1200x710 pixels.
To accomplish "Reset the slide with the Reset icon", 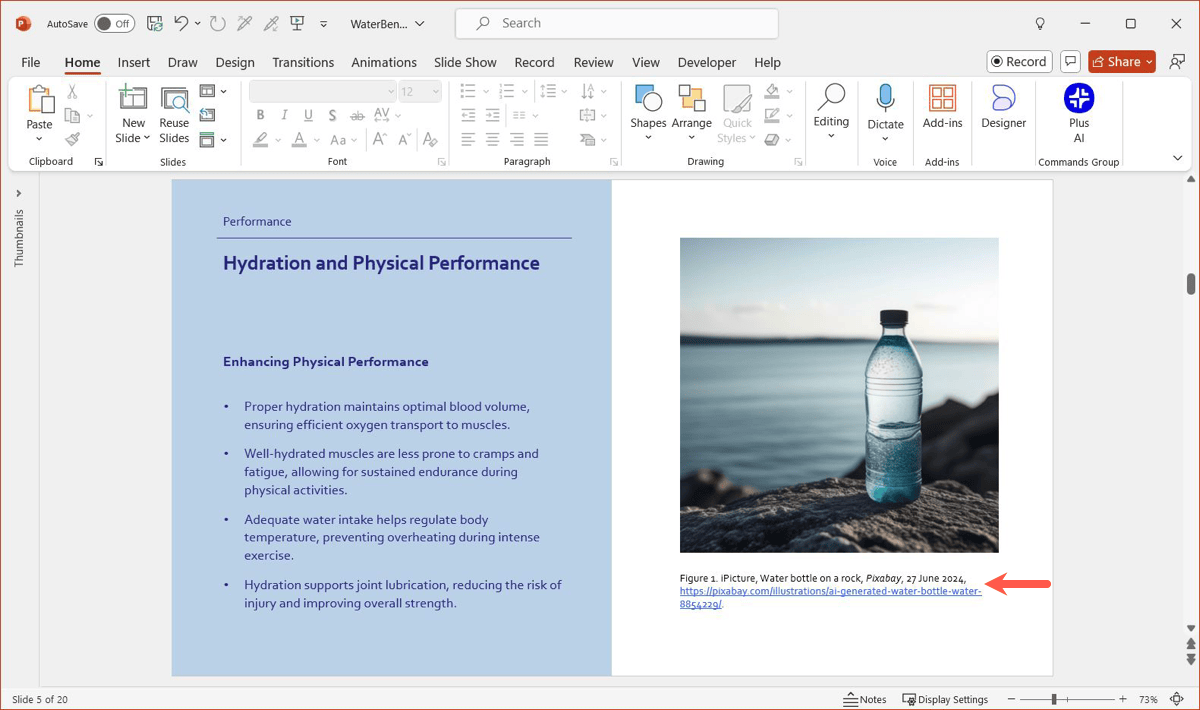I will [207, 115].
